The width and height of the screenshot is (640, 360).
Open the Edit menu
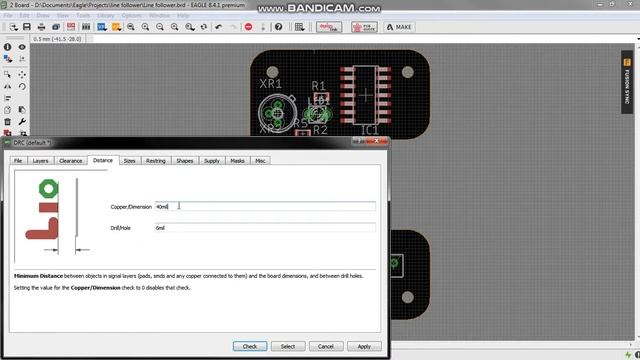24,16
